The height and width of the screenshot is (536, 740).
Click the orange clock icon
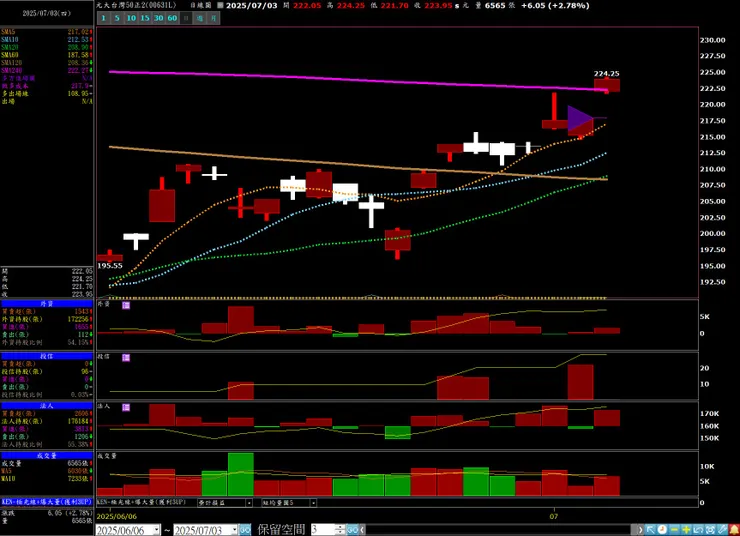tap(662, 530)
